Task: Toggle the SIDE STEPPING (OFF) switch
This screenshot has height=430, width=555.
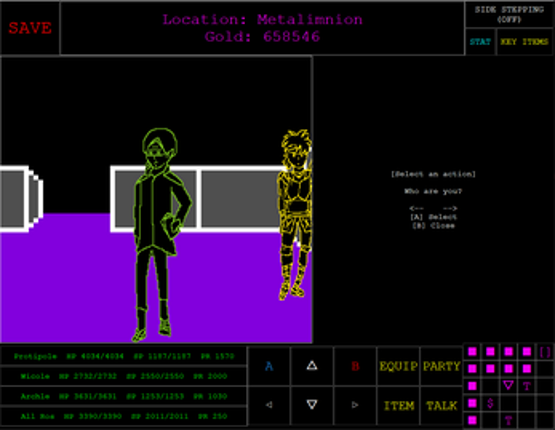Action: [x=509, y=15]
